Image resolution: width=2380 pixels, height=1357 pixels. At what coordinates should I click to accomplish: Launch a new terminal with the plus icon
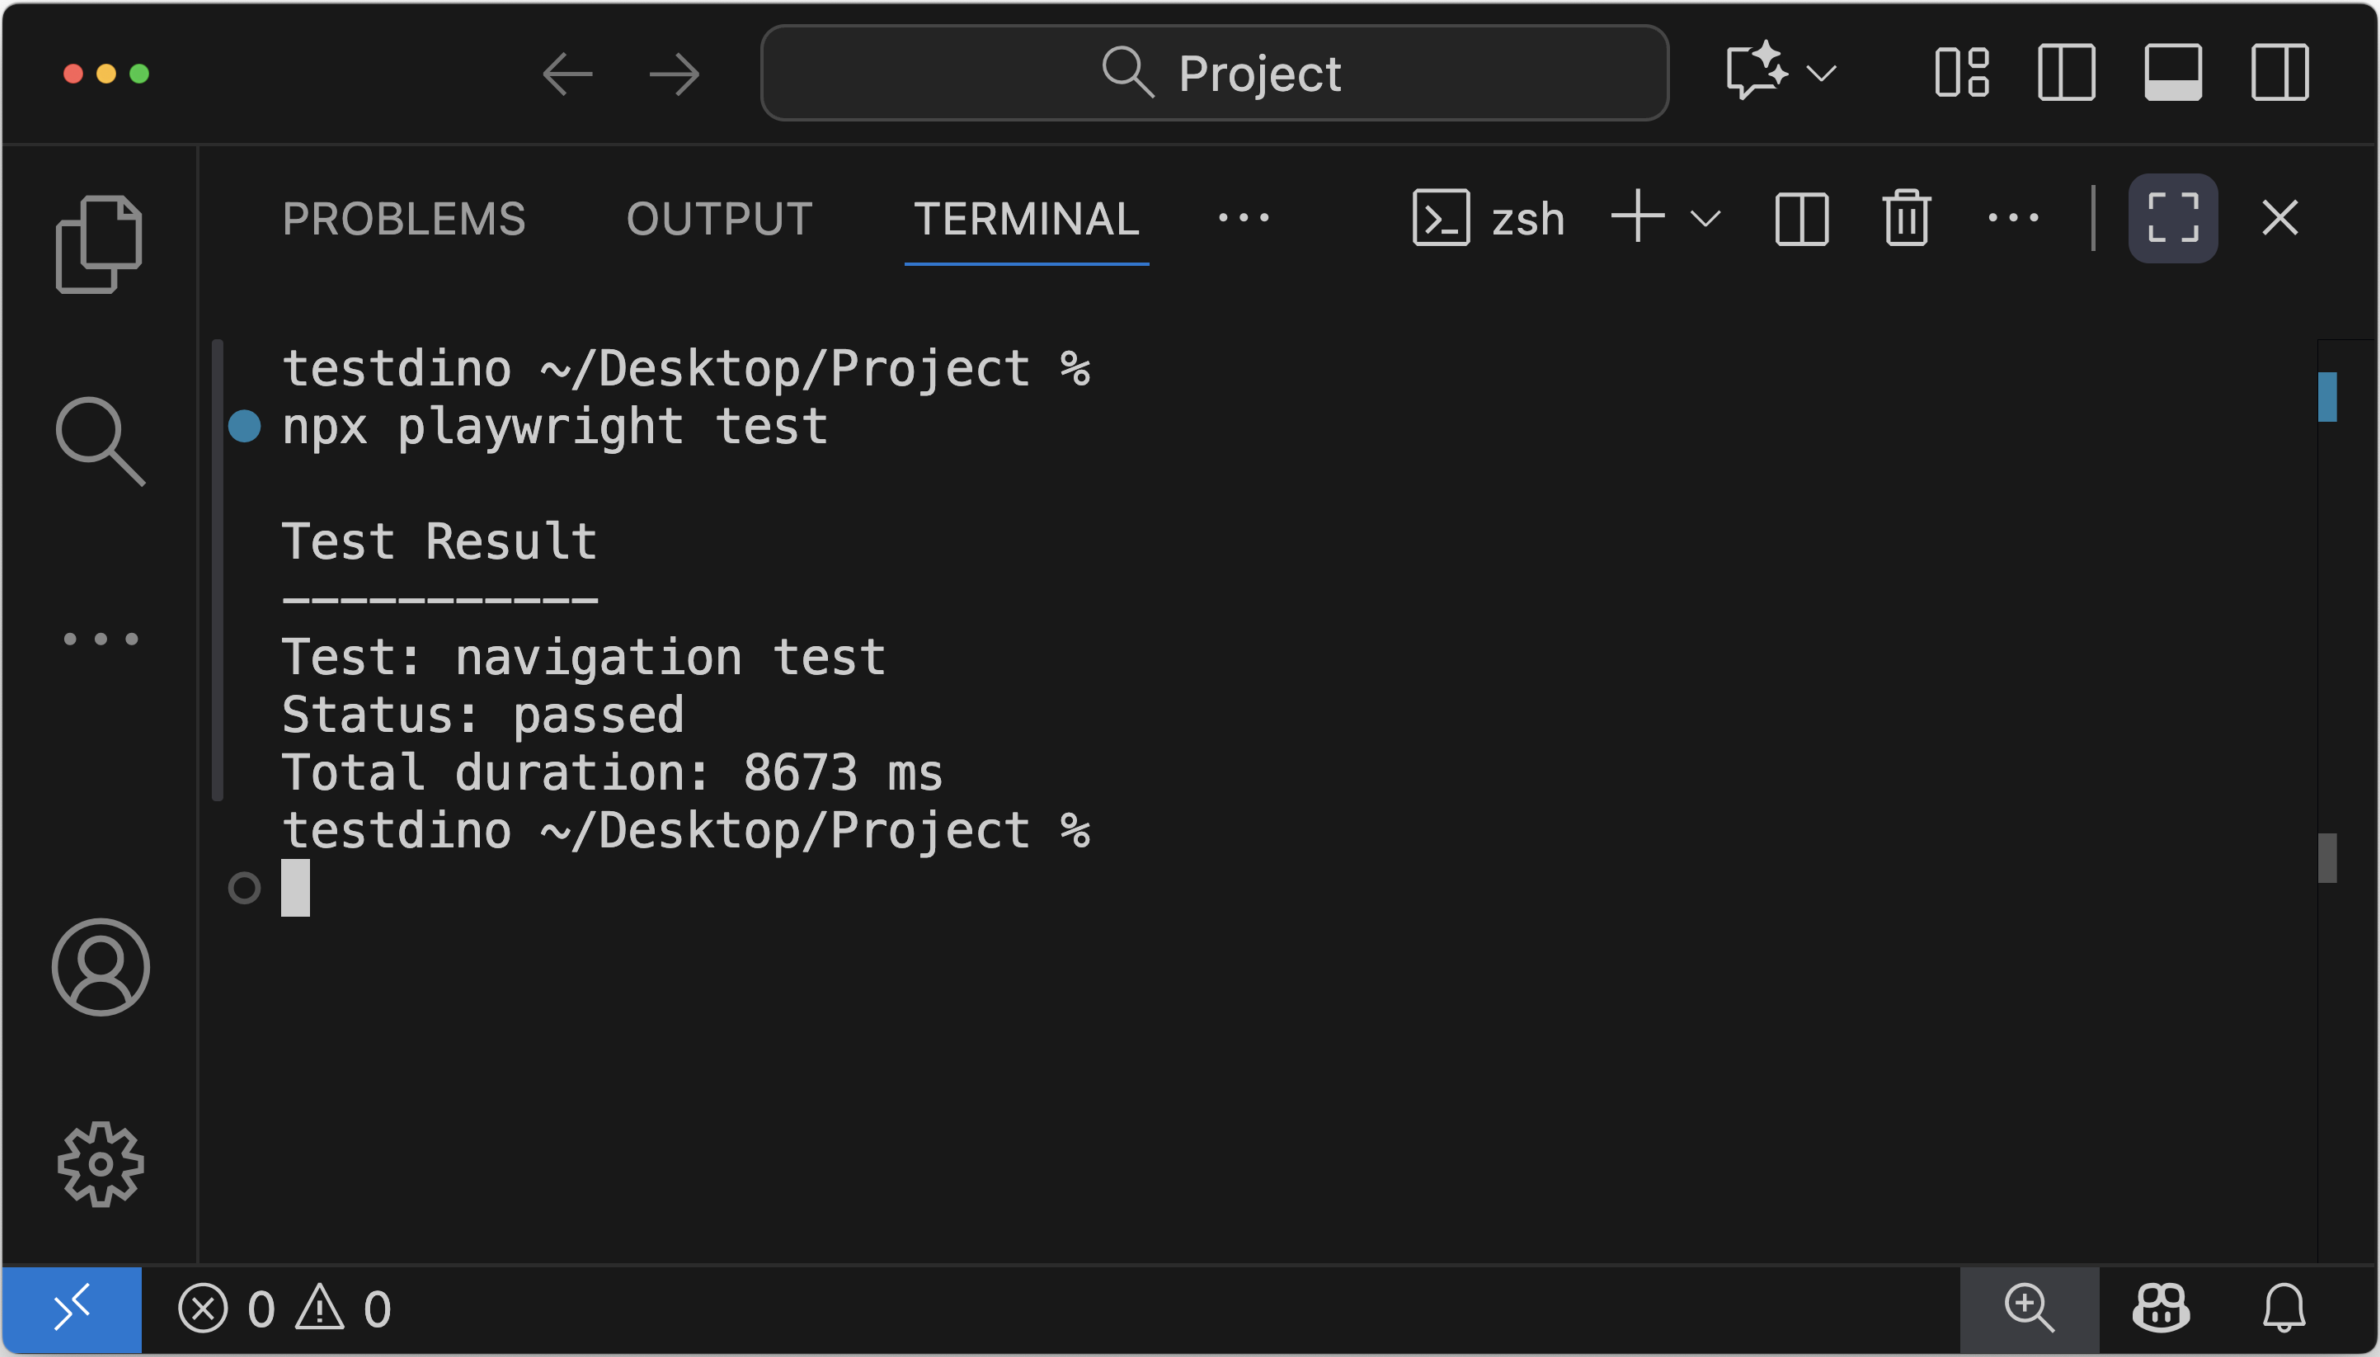pos(1636,218)
